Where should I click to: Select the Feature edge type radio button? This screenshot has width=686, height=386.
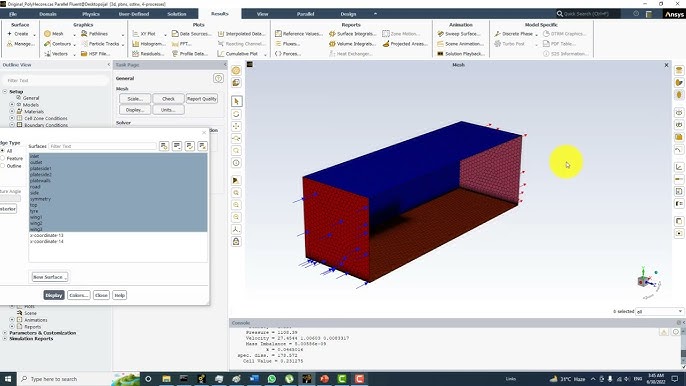coord(3,158)
